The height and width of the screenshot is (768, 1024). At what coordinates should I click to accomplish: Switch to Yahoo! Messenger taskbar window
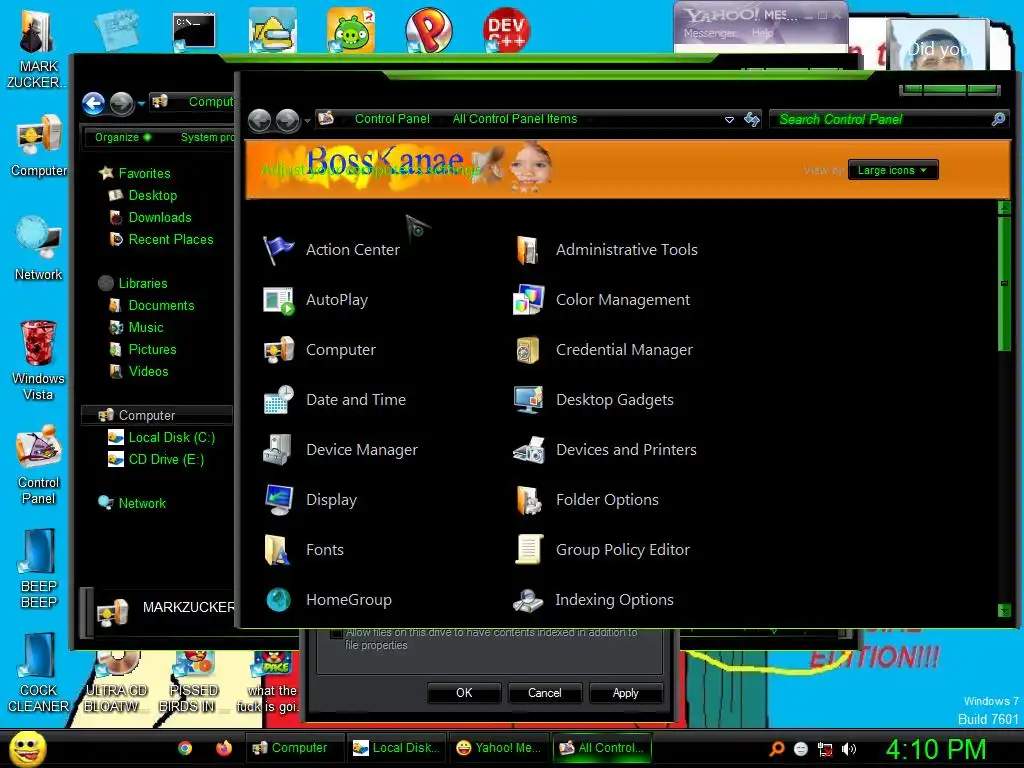point(499,748)
